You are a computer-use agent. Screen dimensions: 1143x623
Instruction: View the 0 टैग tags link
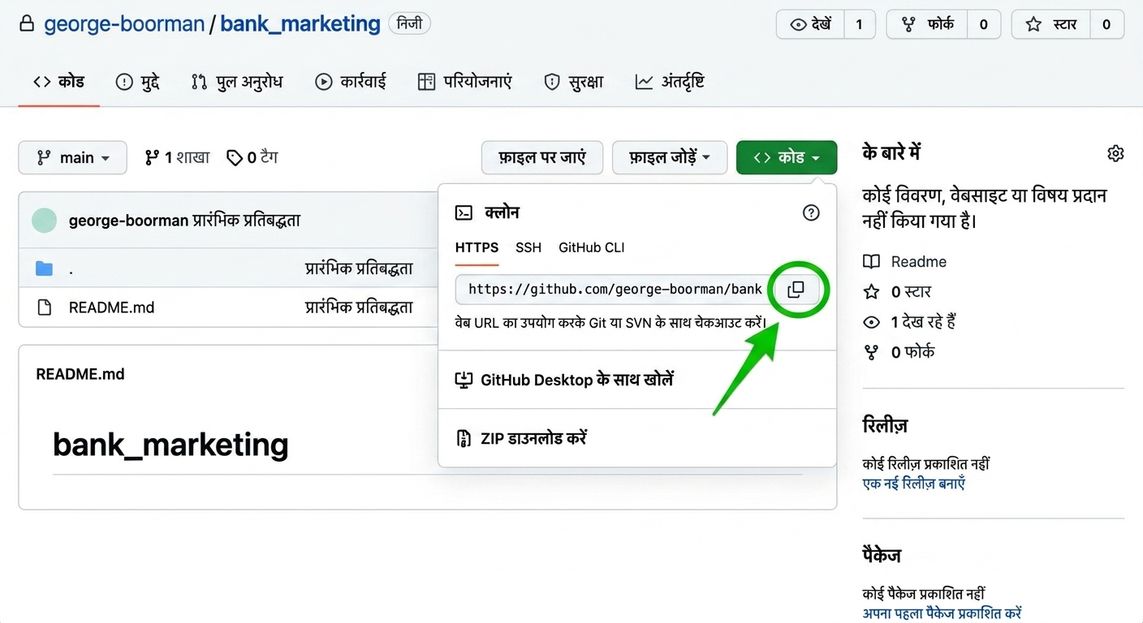(252, 157)
